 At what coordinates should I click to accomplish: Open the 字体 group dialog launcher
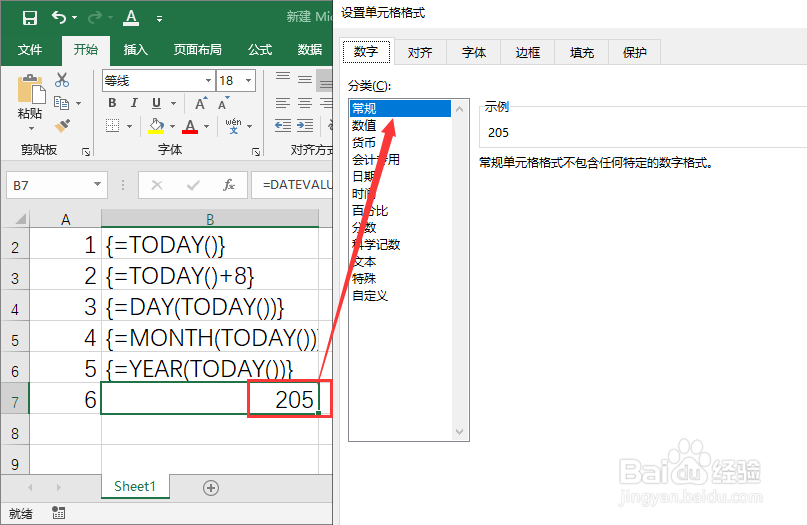point(256,151)
